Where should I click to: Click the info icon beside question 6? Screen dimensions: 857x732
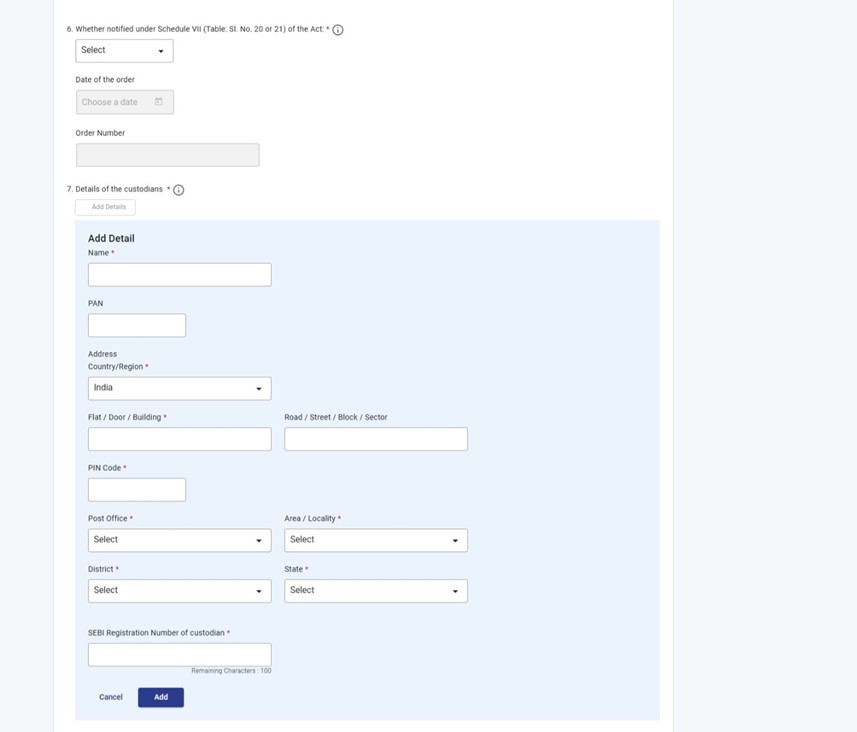(337, 30)
